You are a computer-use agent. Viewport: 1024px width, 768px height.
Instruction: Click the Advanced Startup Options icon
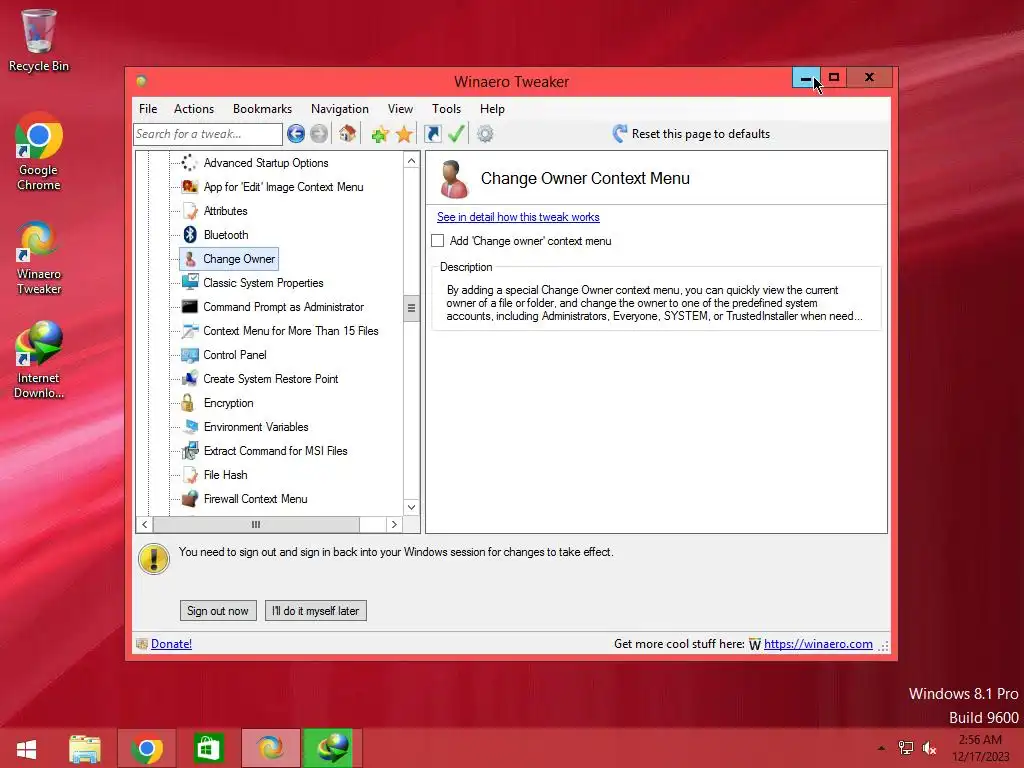[x=189, y=163]
